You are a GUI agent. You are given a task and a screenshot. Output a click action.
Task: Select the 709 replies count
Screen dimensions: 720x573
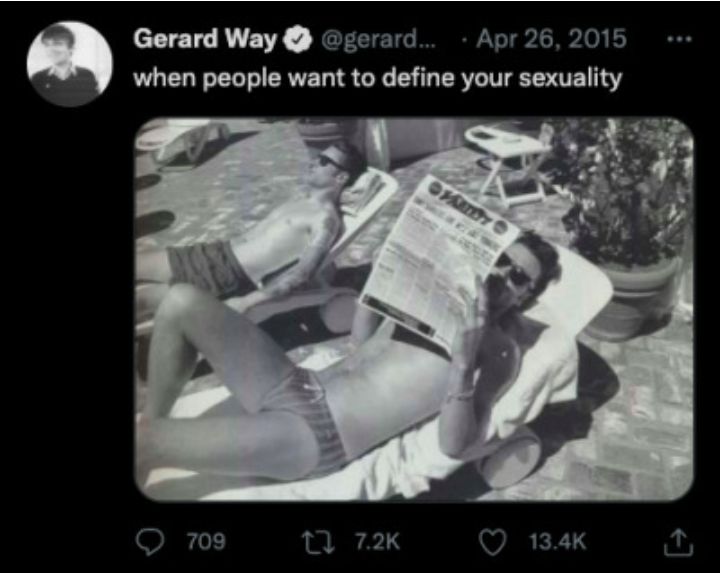(x=206, y=541)
